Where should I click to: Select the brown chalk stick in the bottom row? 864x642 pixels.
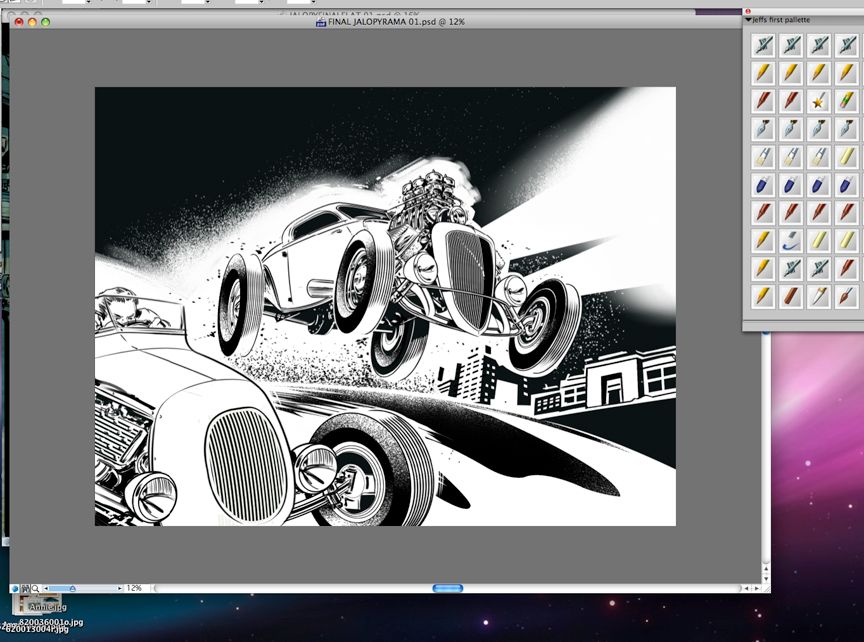tap(791, 296)
